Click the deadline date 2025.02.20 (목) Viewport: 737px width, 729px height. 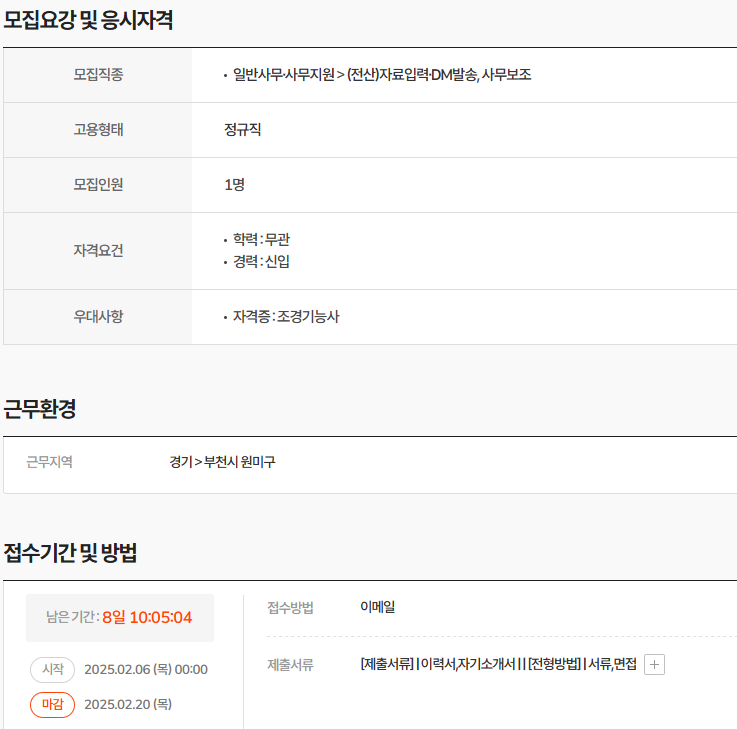tap(128, 705)
